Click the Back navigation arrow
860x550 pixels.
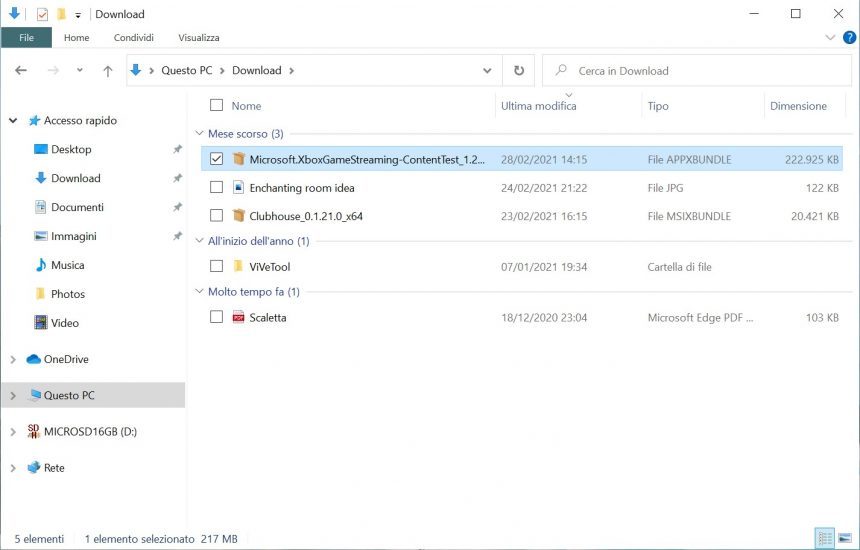tap(21, 71)
